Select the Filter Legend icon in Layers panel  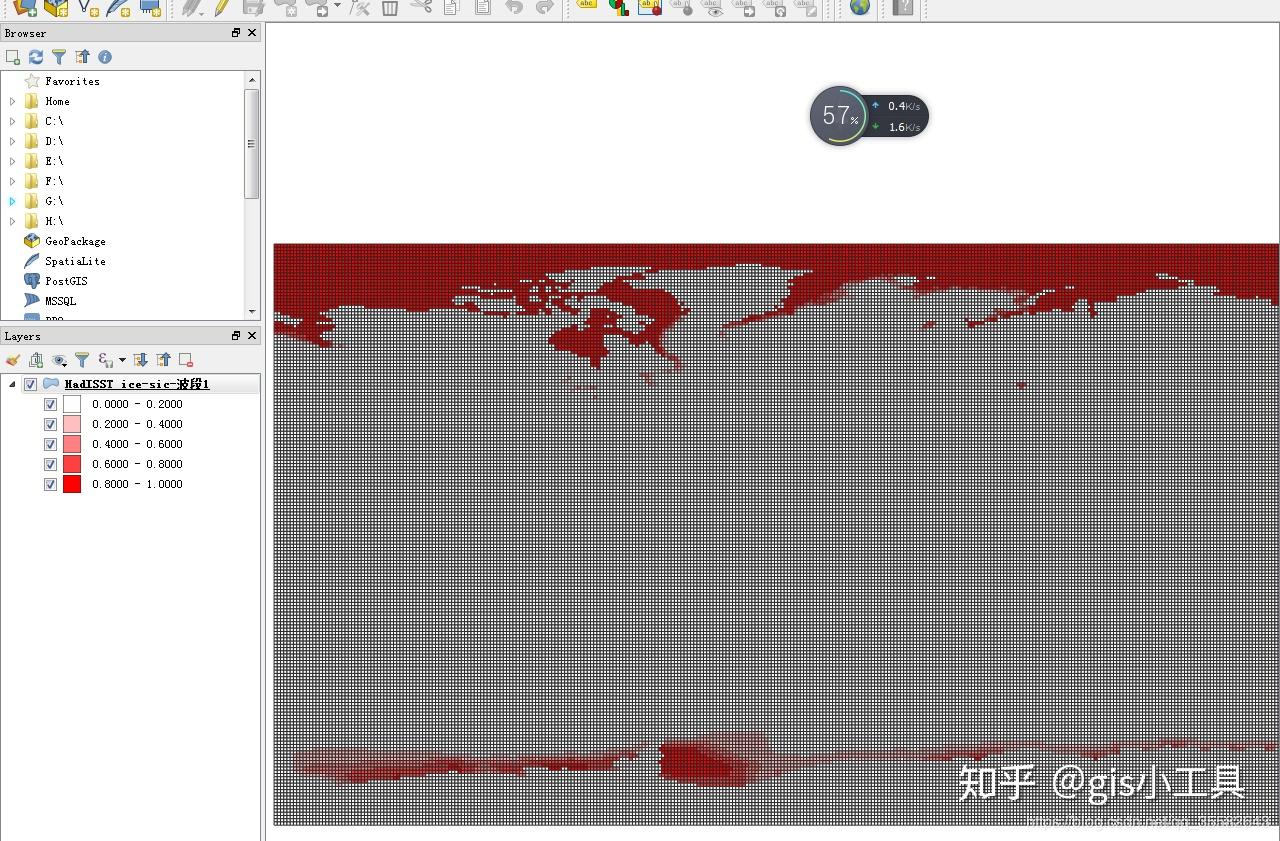(82, 360)
